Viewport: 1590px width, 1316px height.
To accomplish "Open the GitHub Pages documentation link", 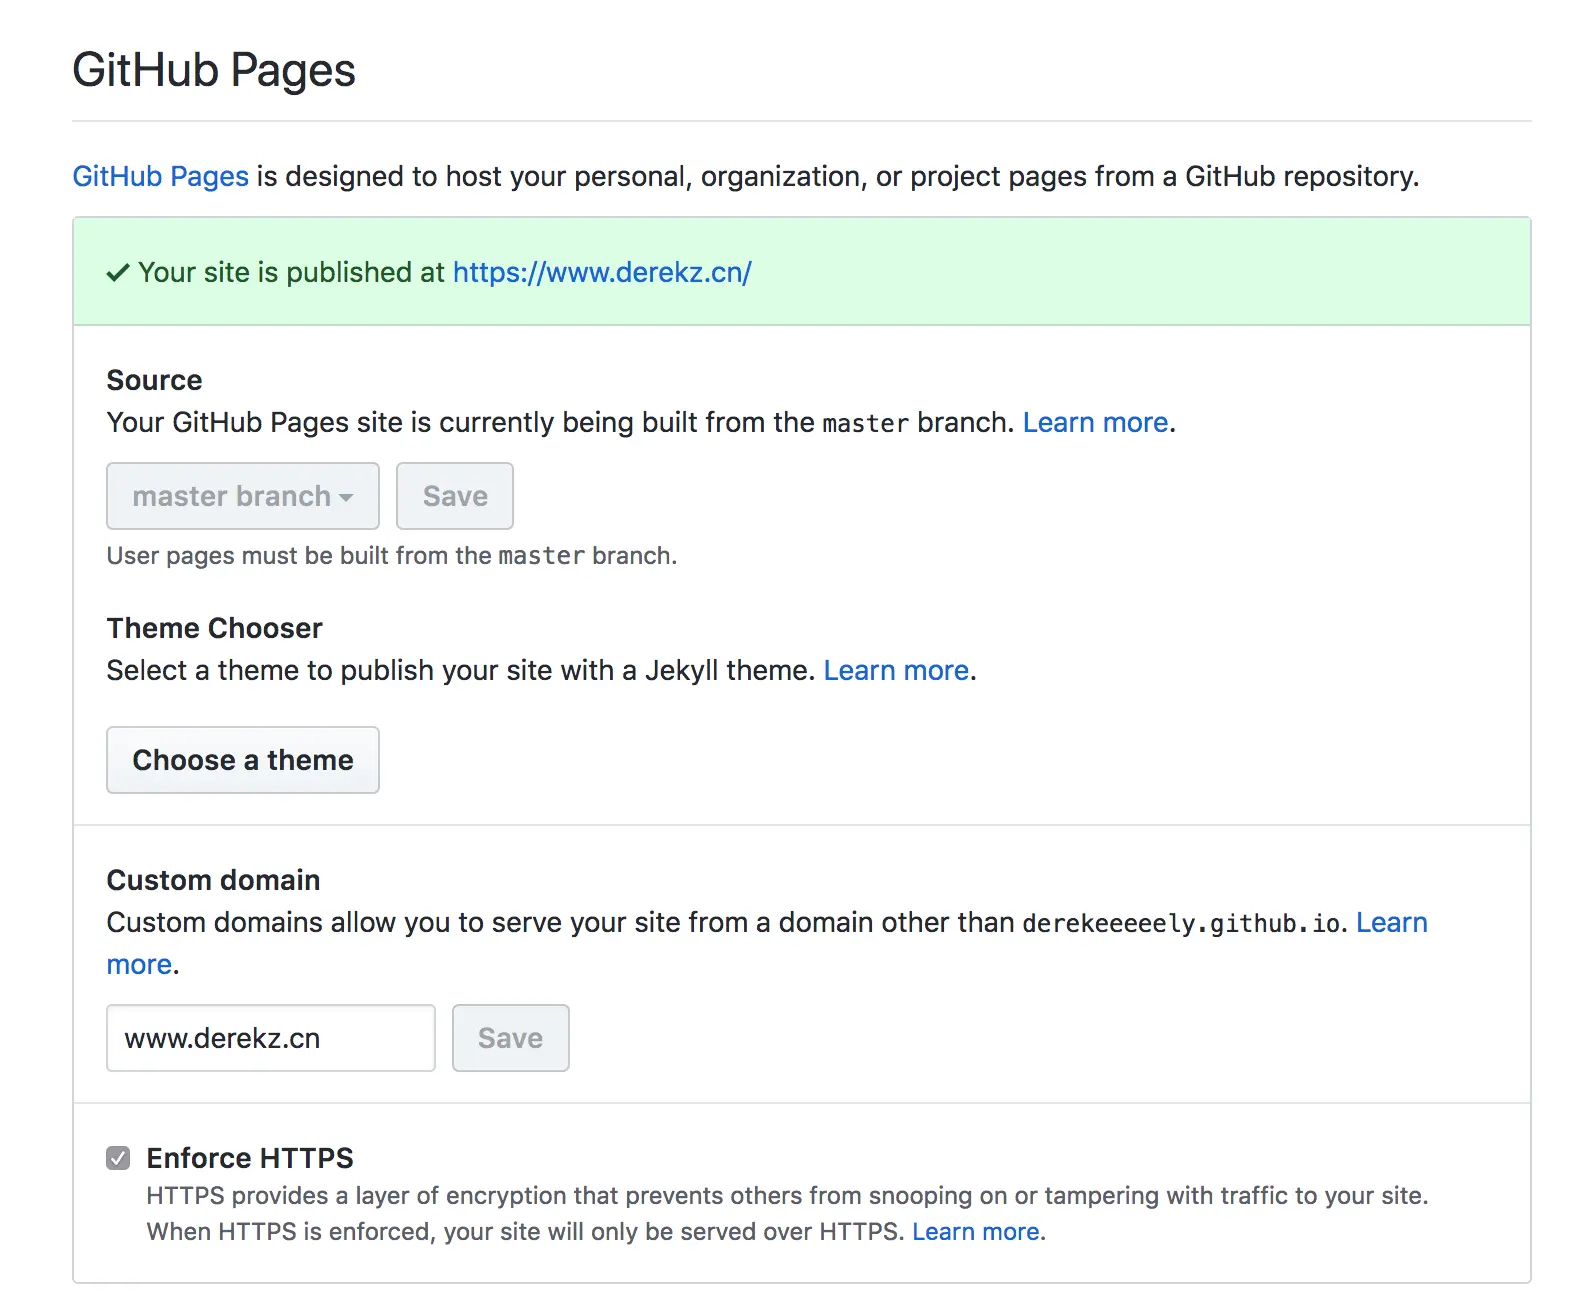I will pos(160,177).
